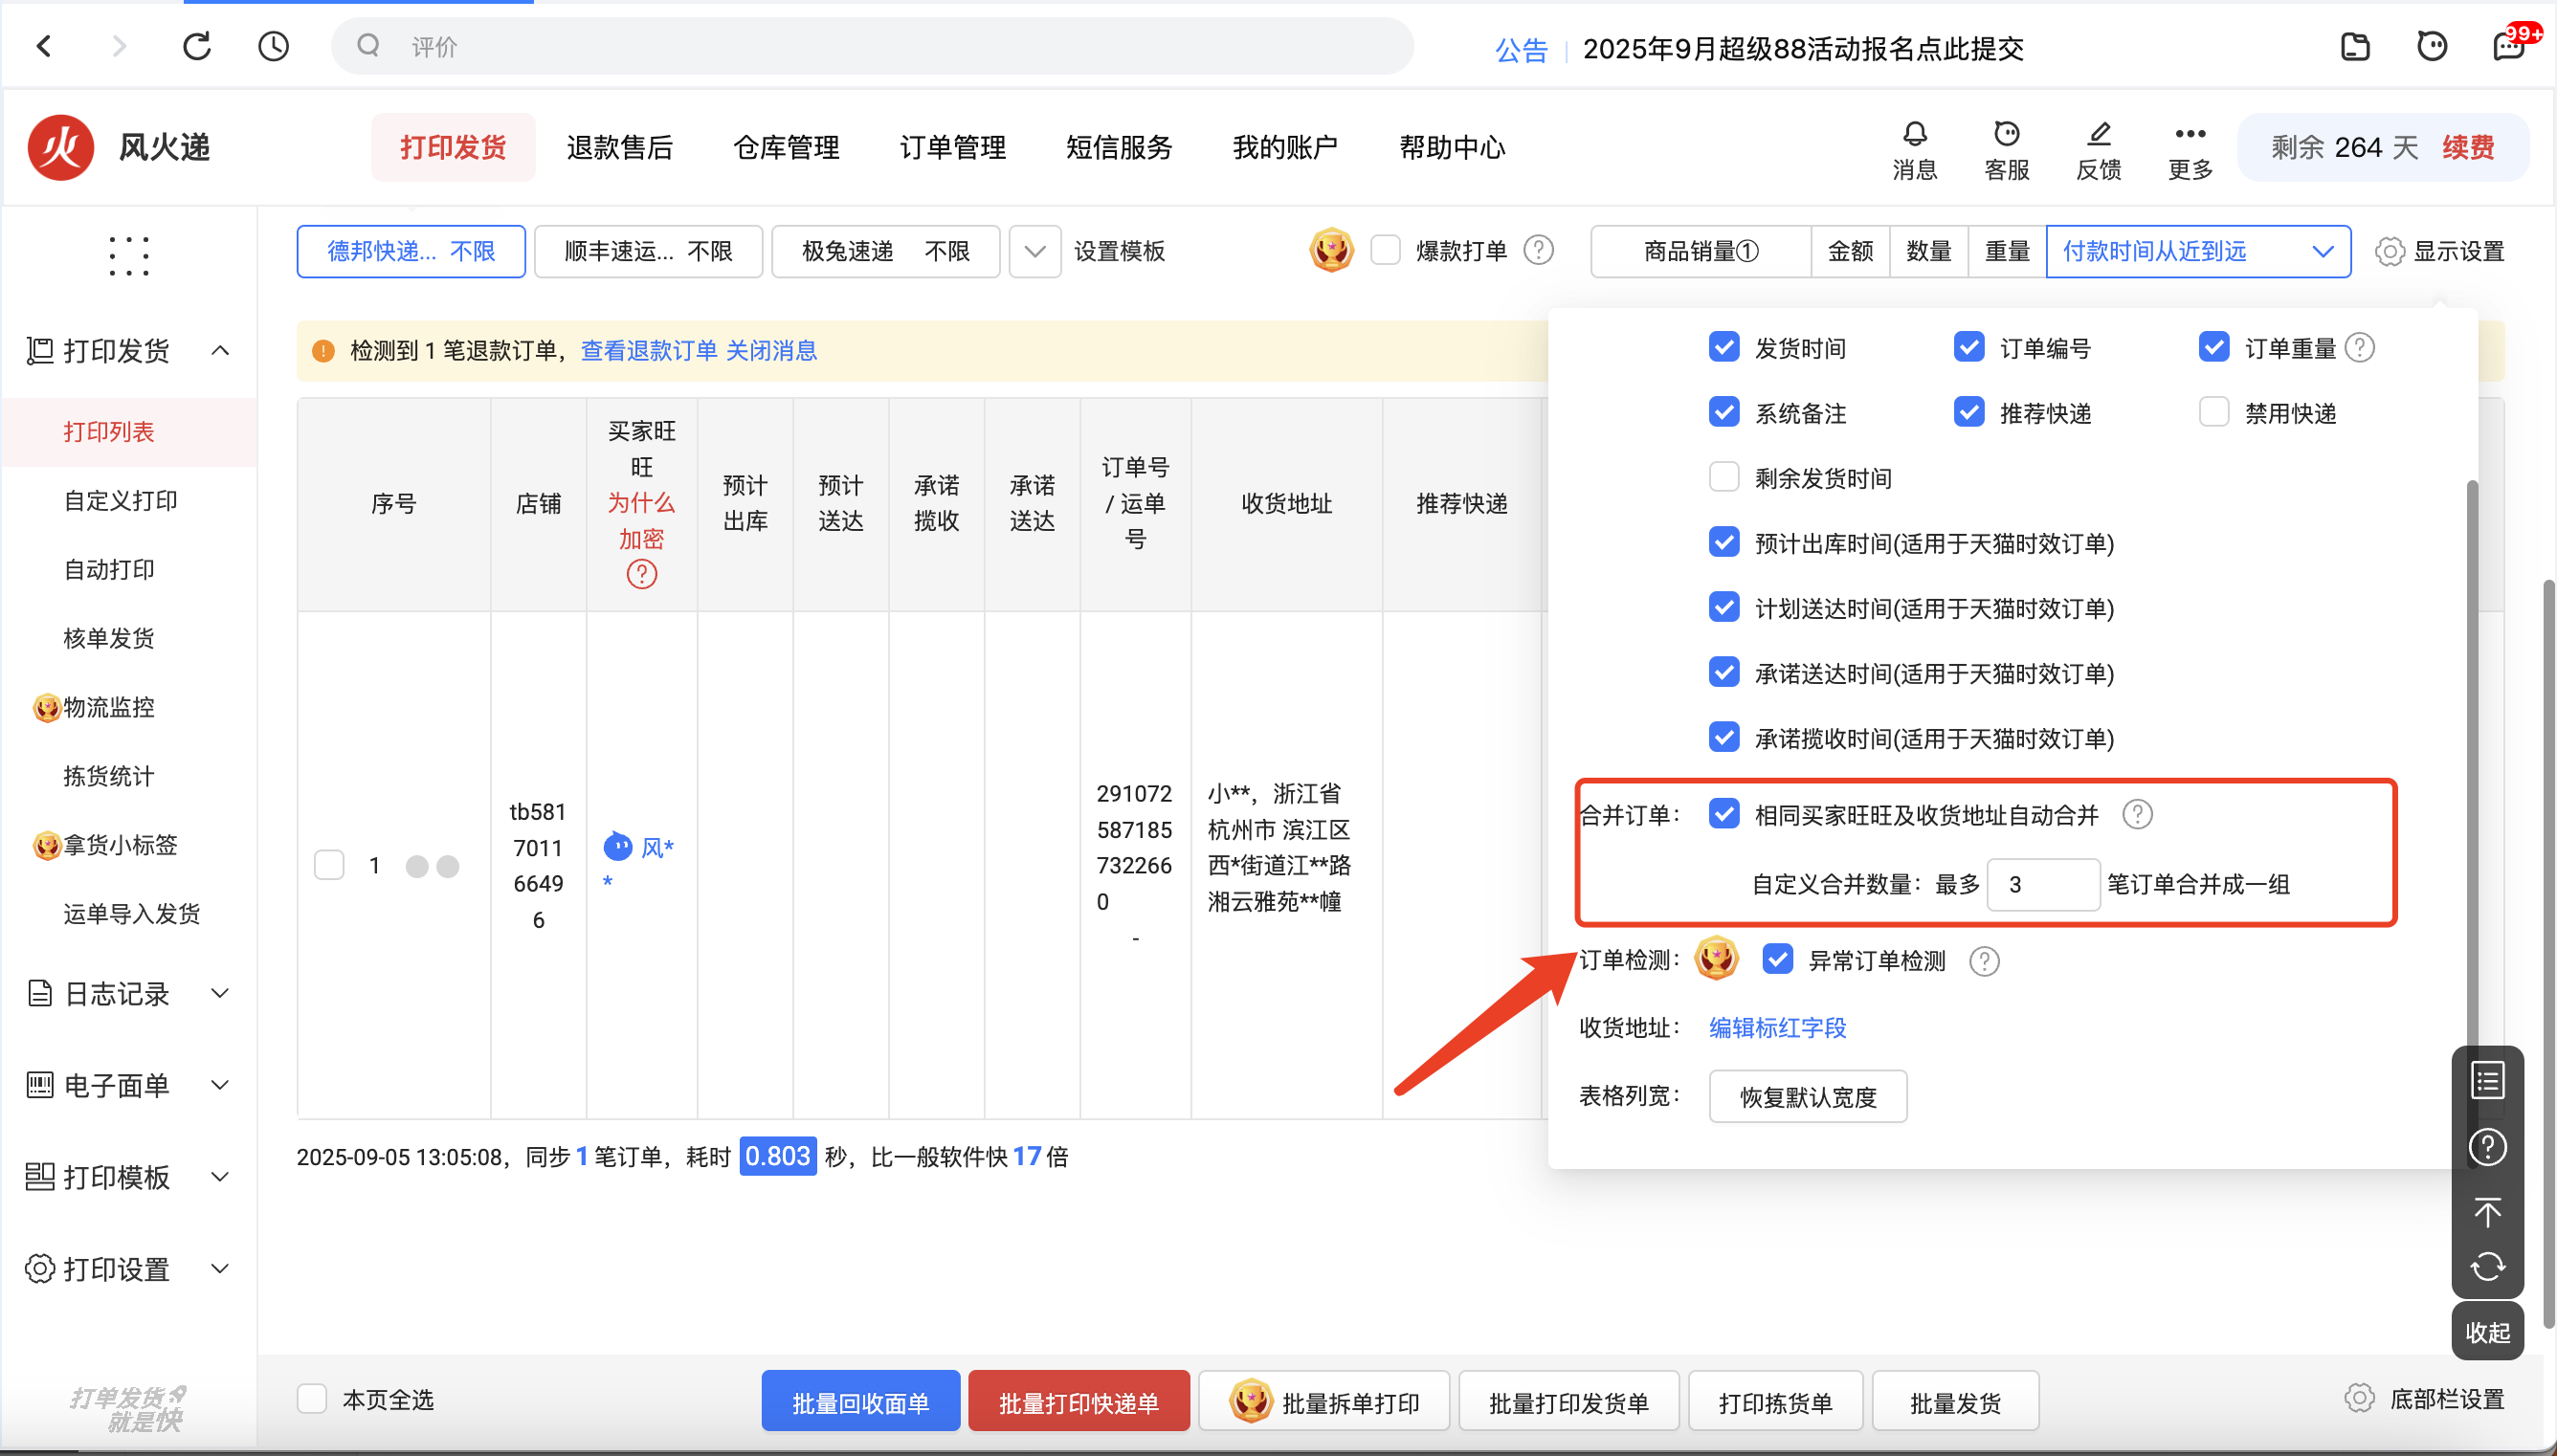Click the sync refresh floating icon
Viewport: 2557px width, 1456px height.
coord(2487,1267)
